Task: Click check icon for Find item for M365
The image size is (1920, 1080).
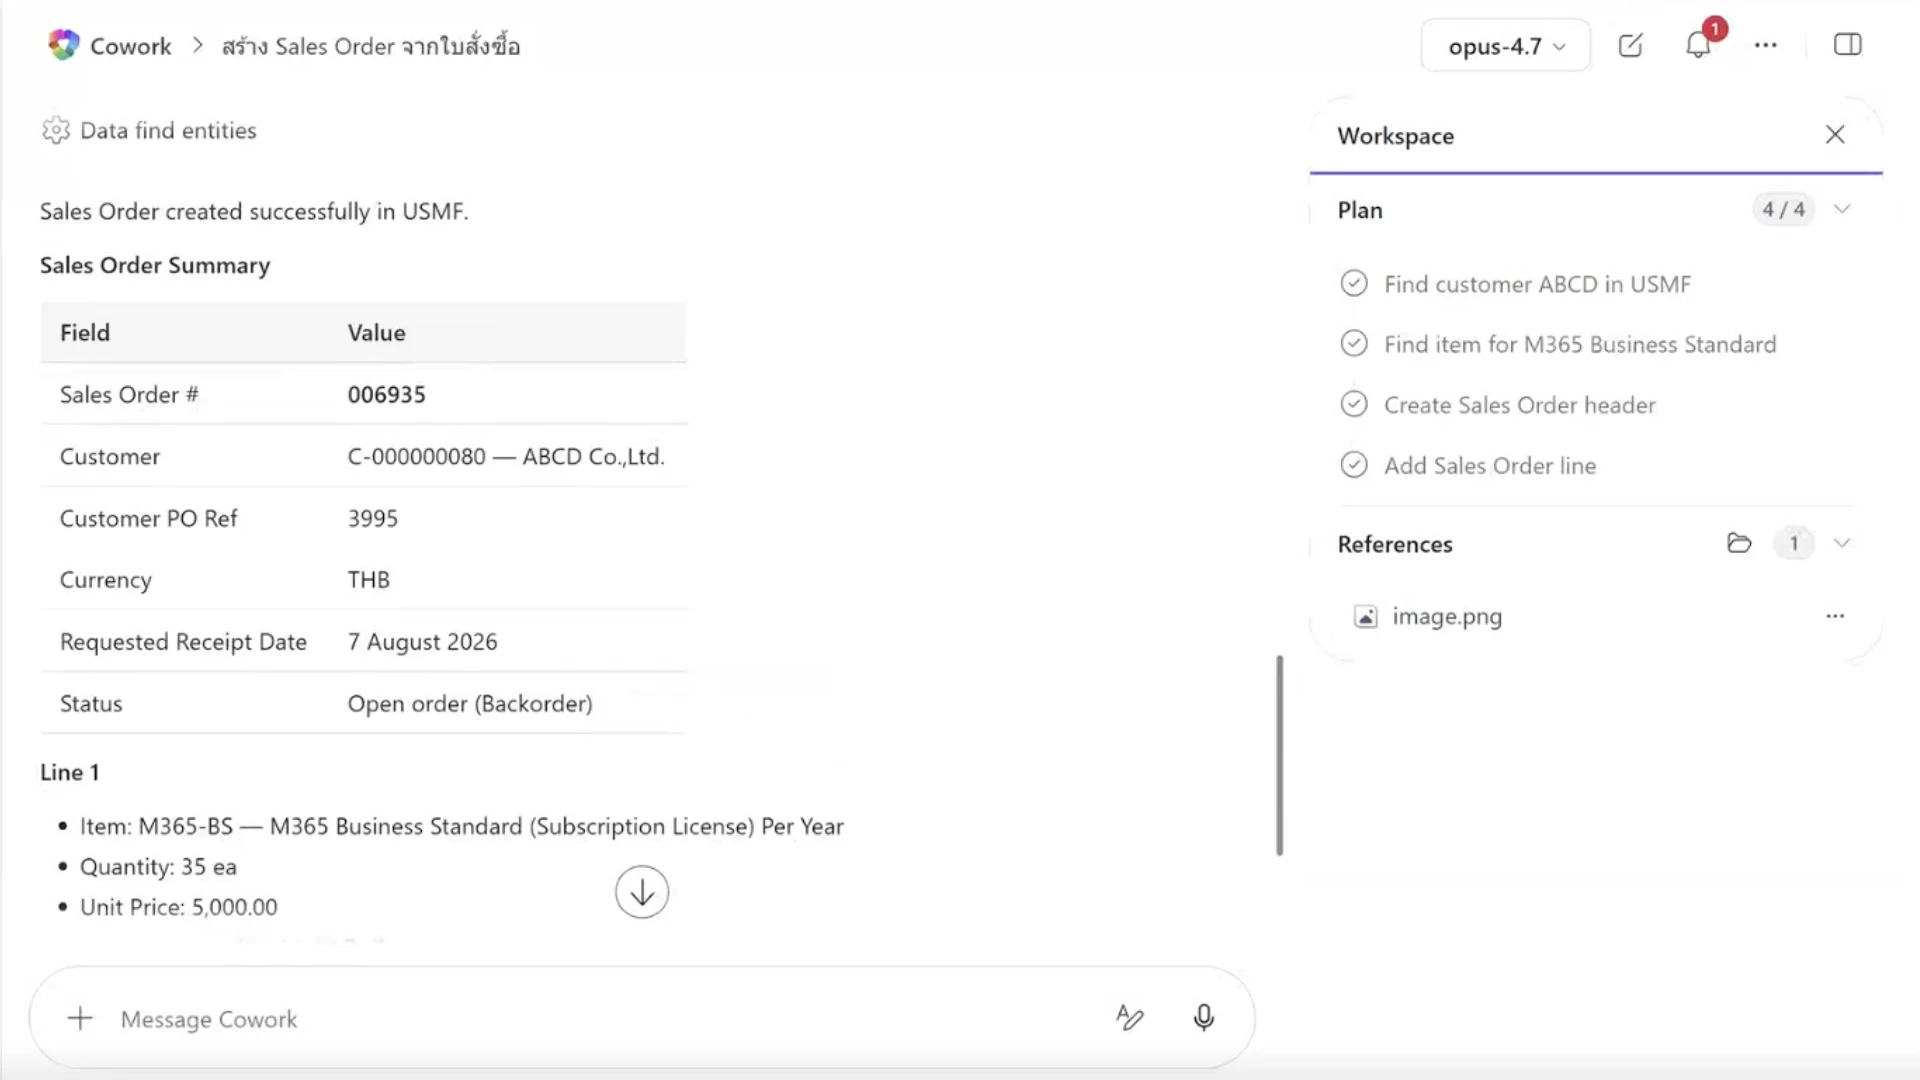Action: [x=1354, y=344]
